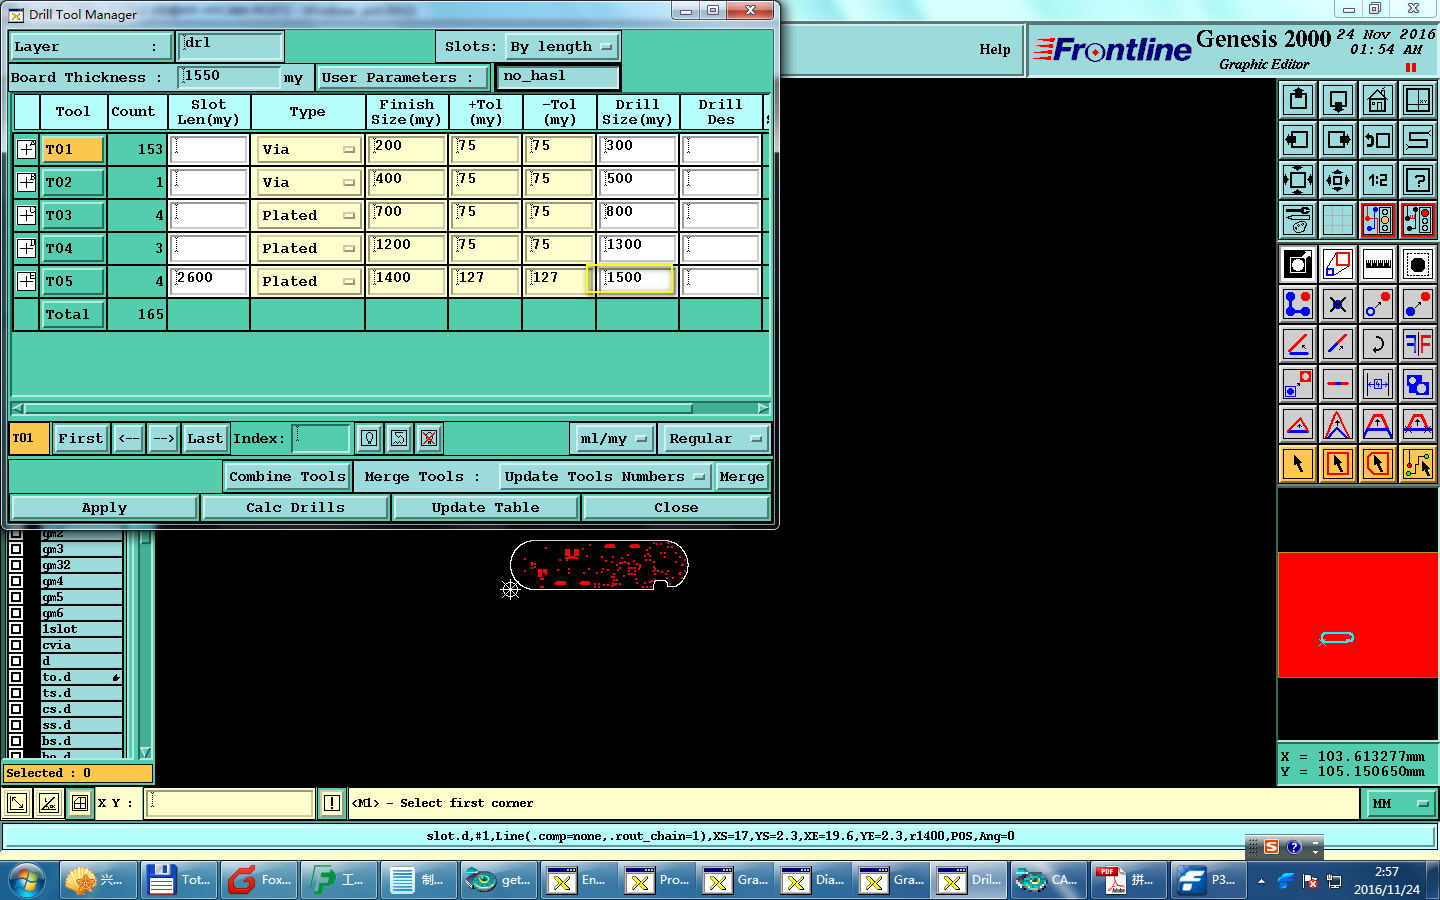Click the First navigation button
This screenshot has height=900, width=1440.
point(80,438)
